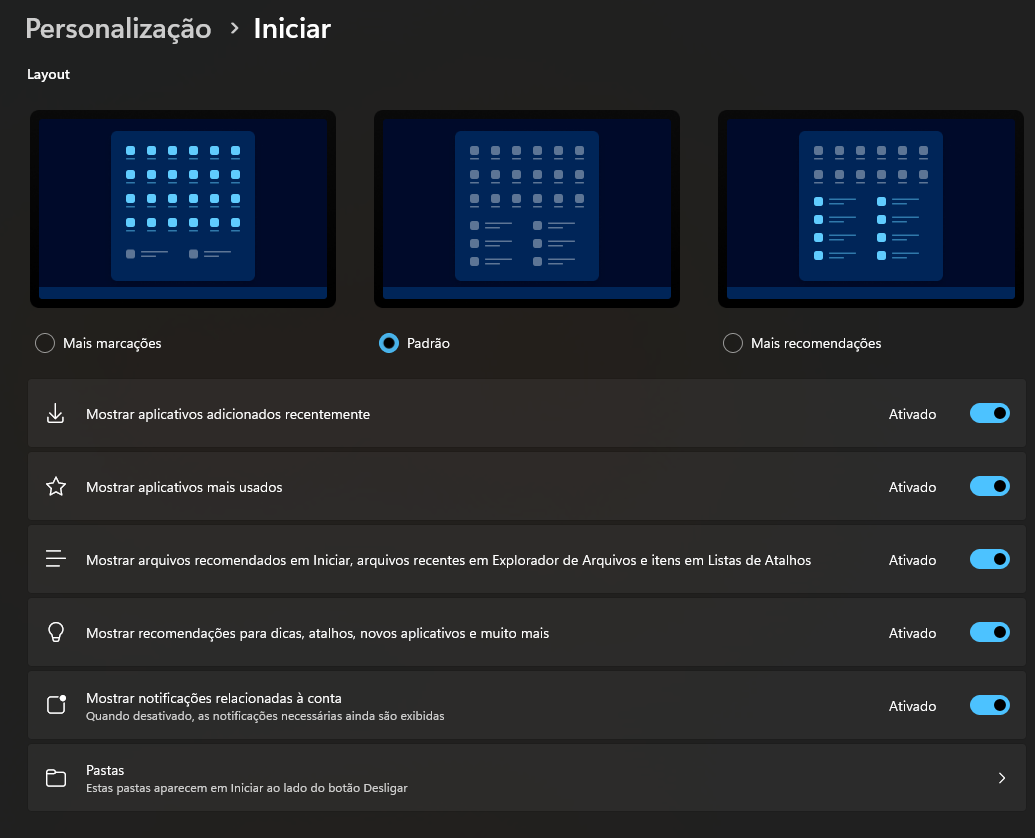Viewport: 1035px width, 838px height.
Task: Click the breadcrumb chevron separator
Action: click(234, 28)
